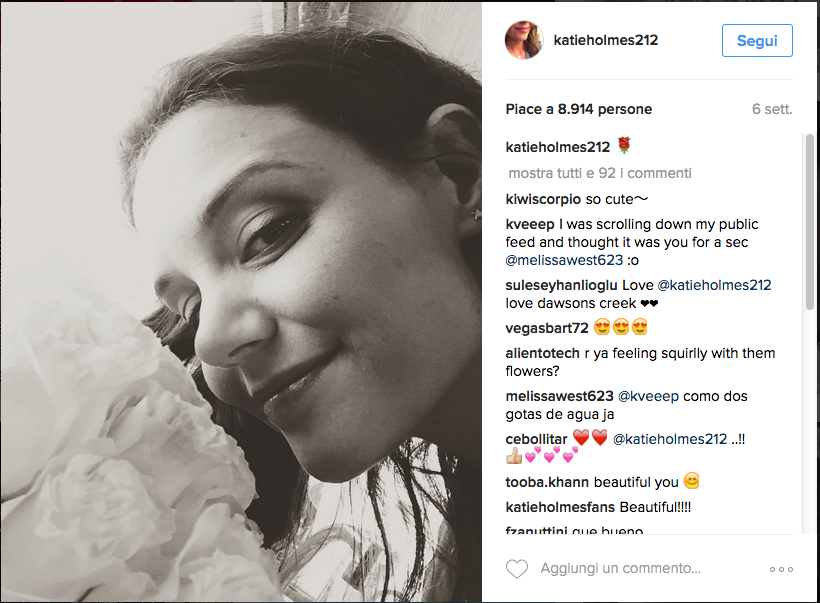Open cebollitar commenter profile
Screen dimensions: 820x603
pos(537,439)
